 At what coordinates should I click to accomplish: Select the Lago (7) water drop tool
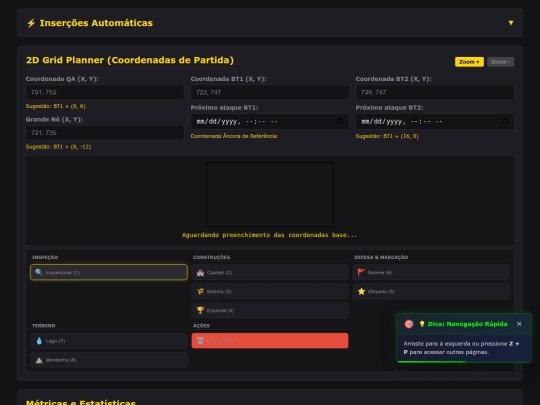pos(109,341)
